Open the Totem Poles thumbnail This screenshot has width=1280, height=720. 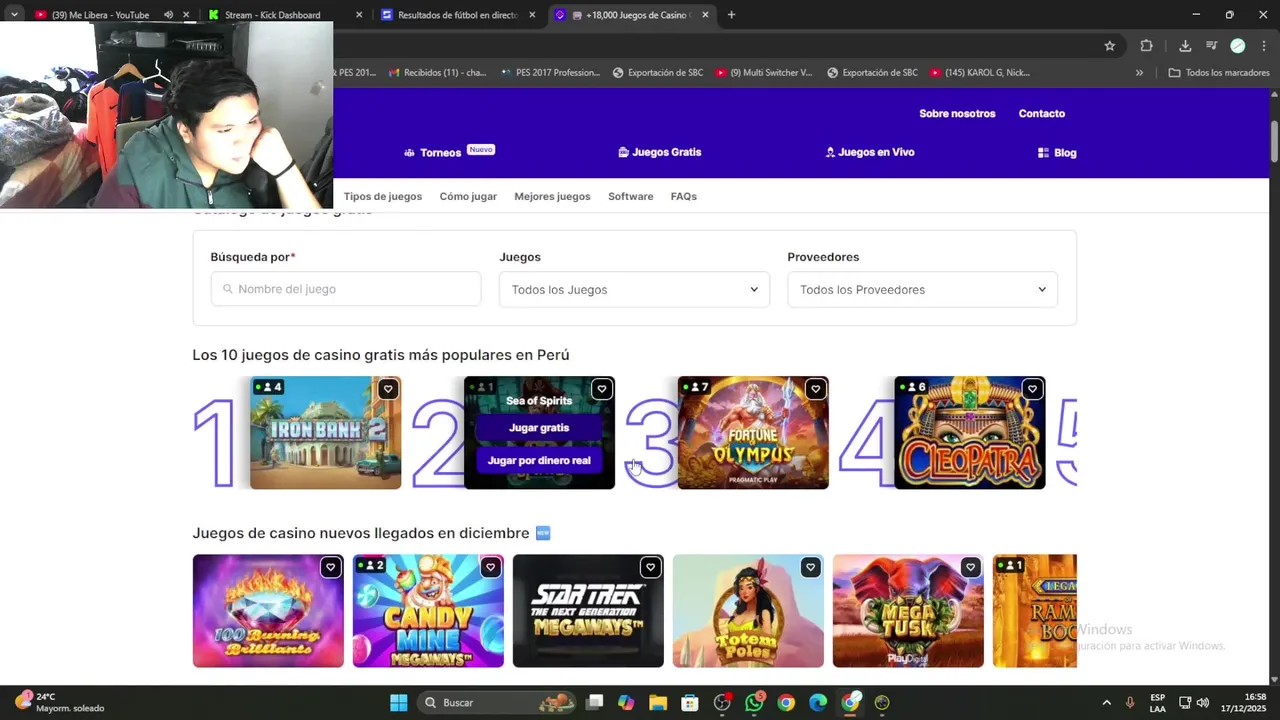click(x=748, y=611)
